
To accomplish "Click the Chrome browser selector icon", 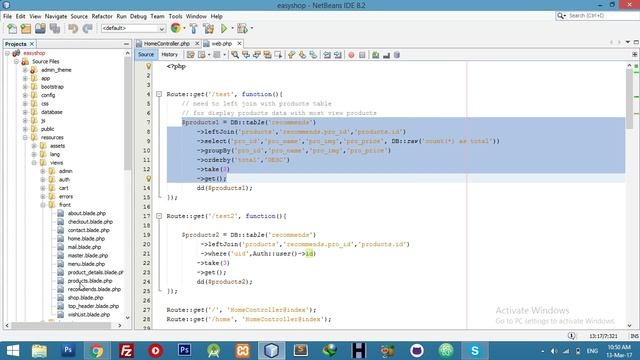I will (x=176, y=28).
